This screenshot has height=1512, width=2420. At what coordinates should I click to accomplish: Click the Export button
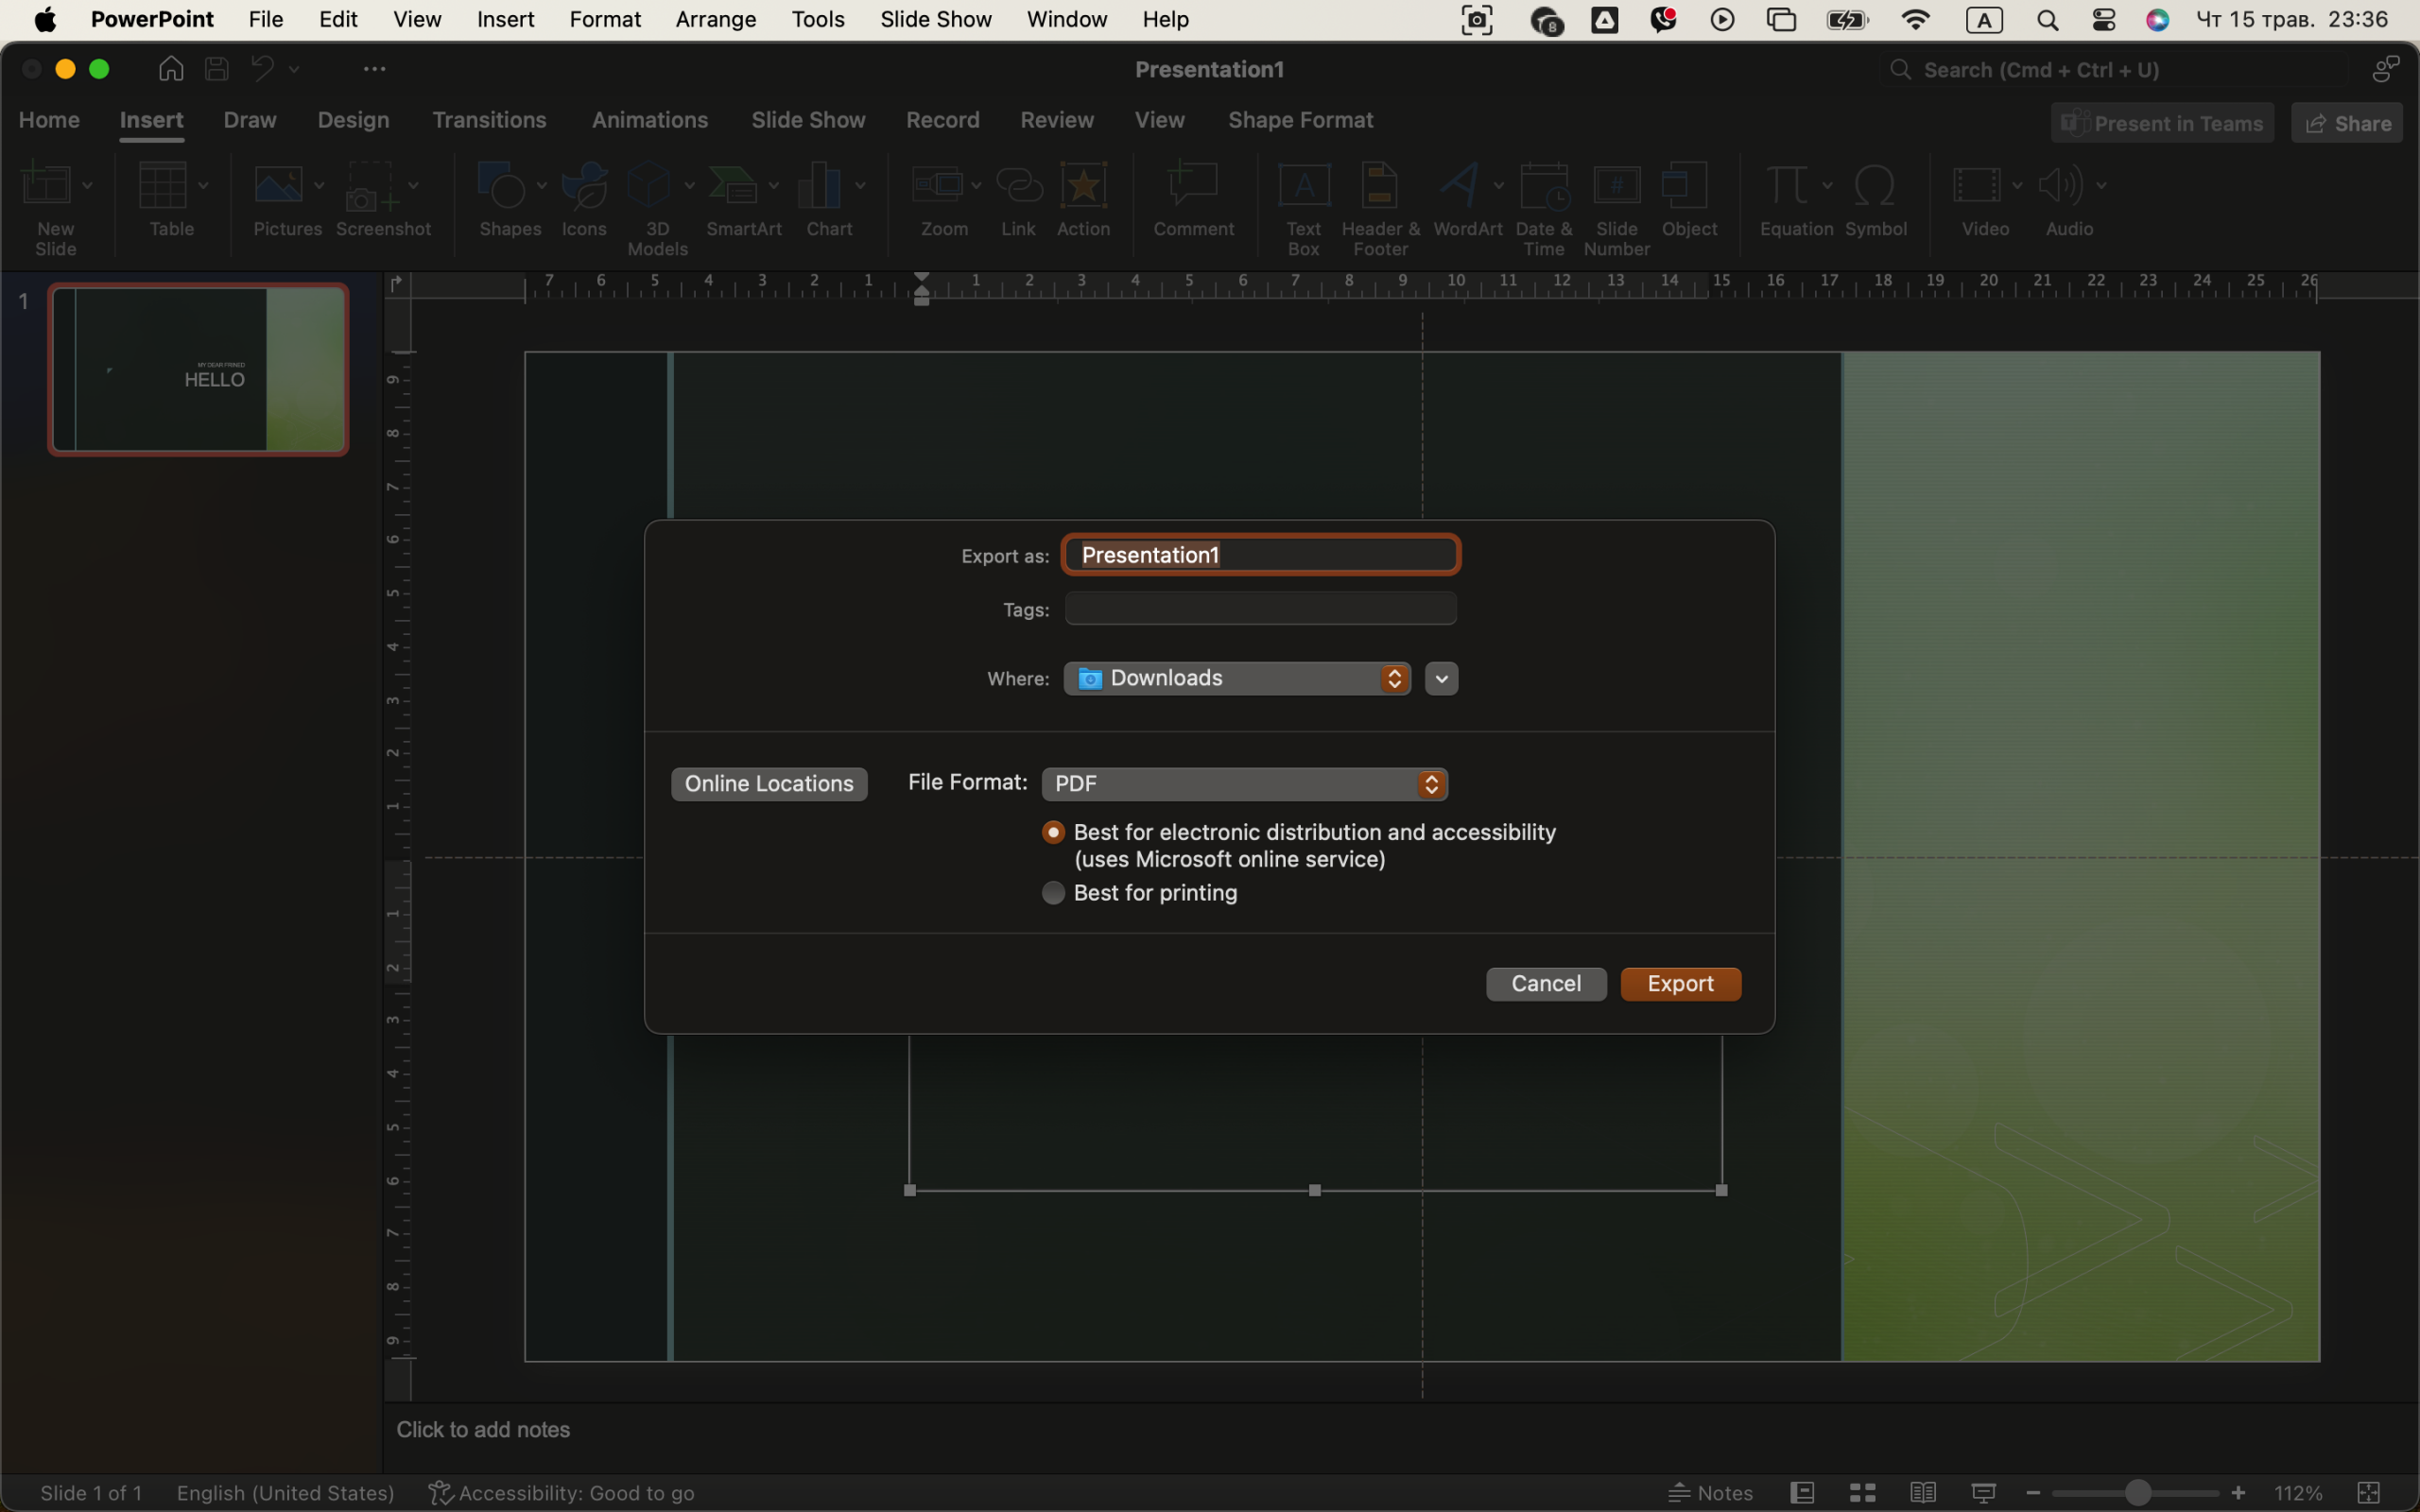coord(1680,984)
